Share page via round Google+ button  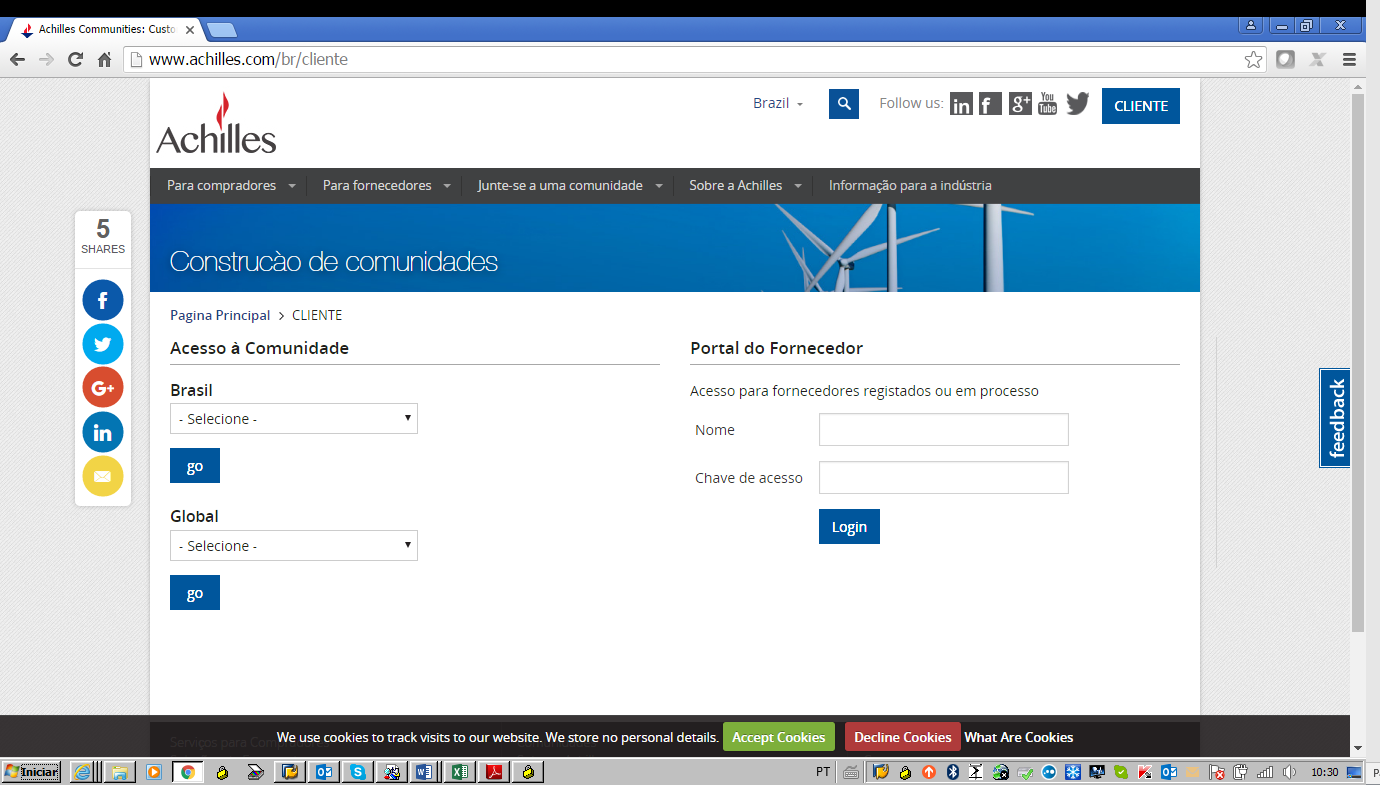click(x=103, y=388)
